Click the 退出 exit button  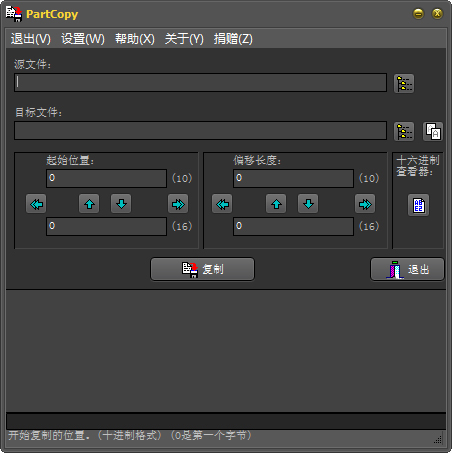tap(407, 269)
